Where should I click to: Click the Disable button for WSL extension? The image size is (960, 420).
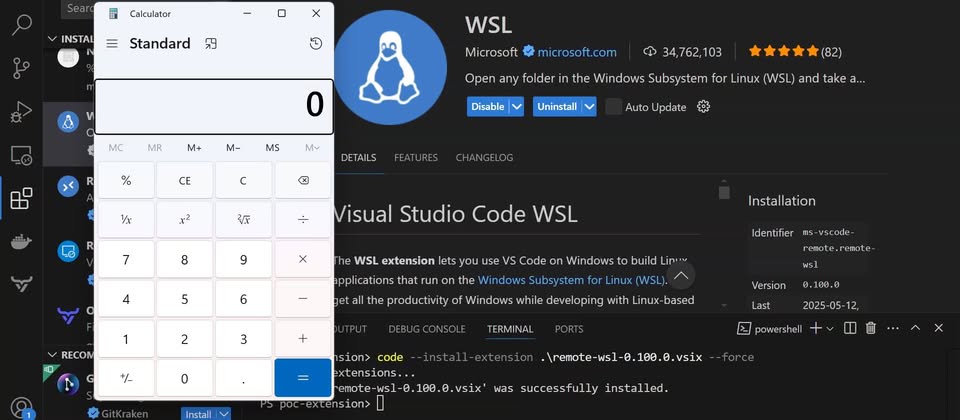coord(488,107)
